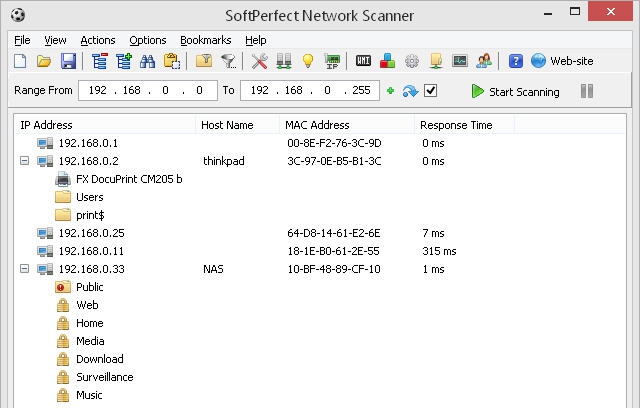Click the green plus add range icon

point(390,91)
